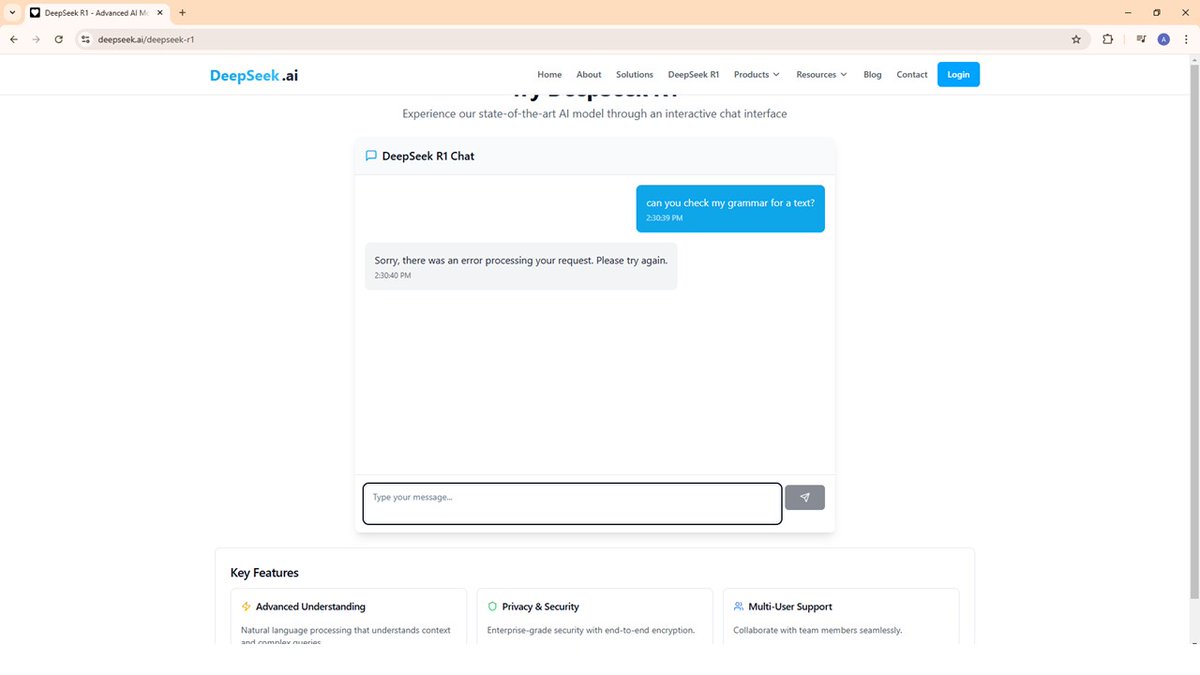Go to the Home nav link
Viewport: 1200px width, 675px height.
click(549, 74)
